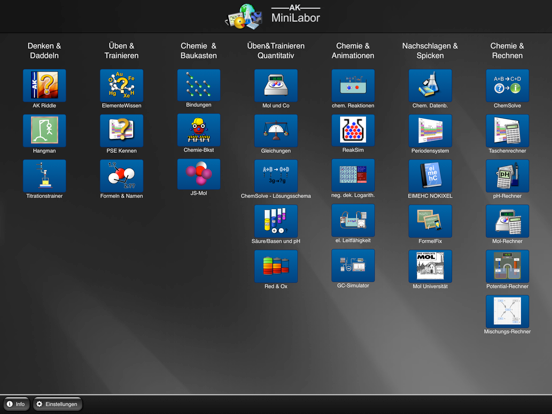
Task: Launch the Mischungs-Rechner
Action: tap(507, 311)
